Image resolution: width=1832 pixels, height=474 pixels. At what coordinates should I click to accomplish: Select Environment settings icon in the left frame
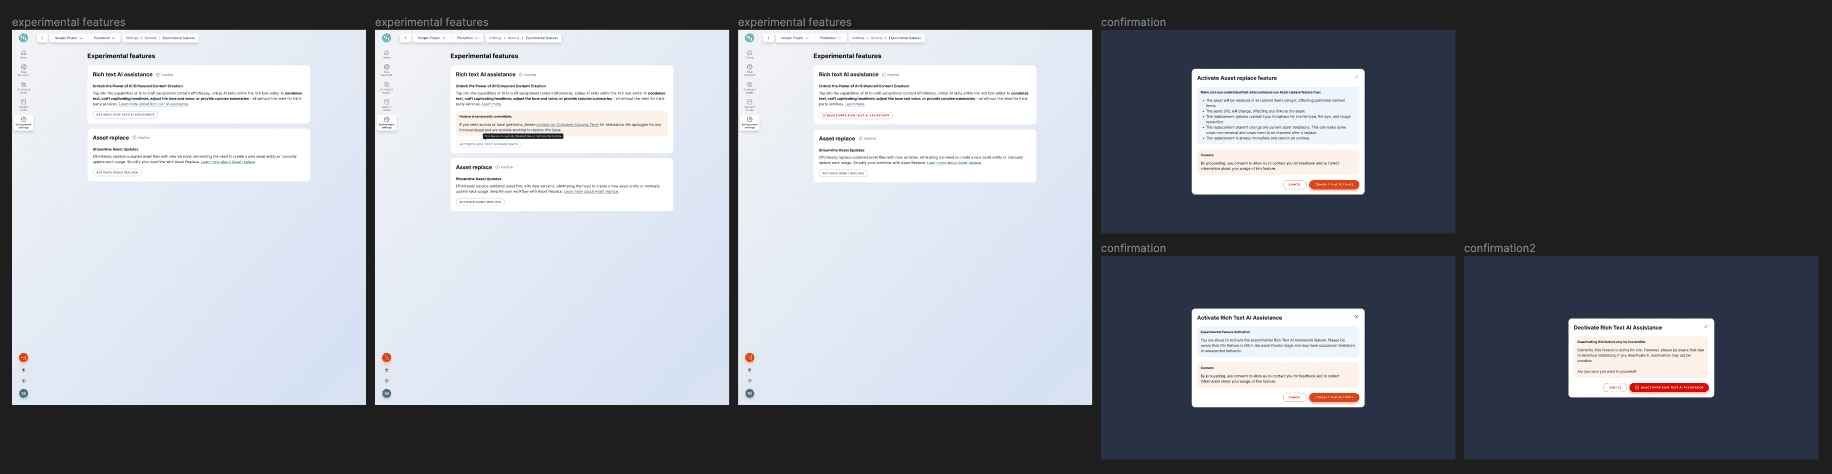click(x=23, y=122)
